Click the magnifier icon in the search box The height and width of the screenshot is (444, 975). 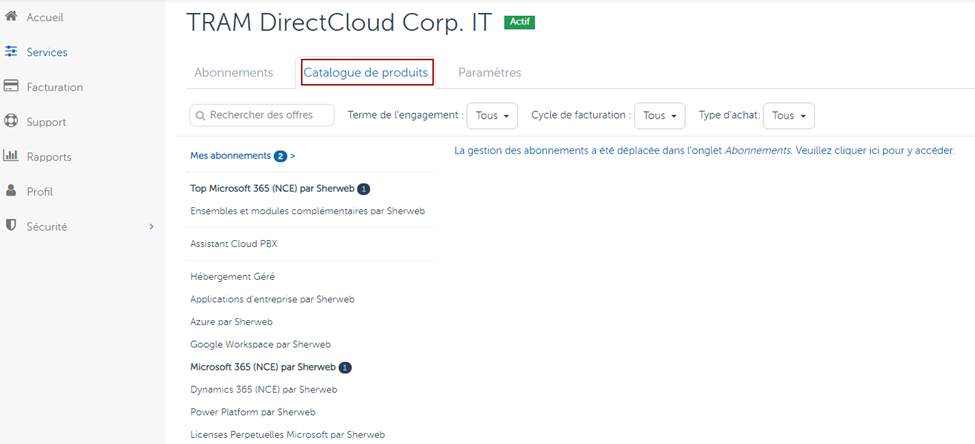(201, 116)
